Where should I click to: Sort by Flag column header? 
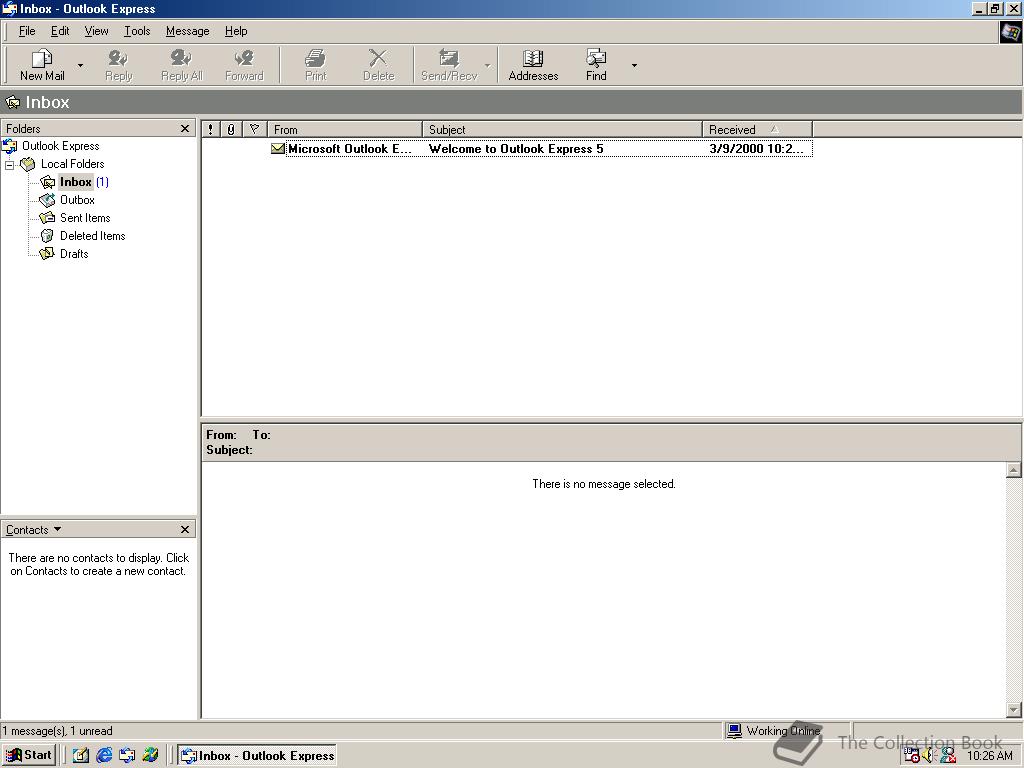click(255, 129)
